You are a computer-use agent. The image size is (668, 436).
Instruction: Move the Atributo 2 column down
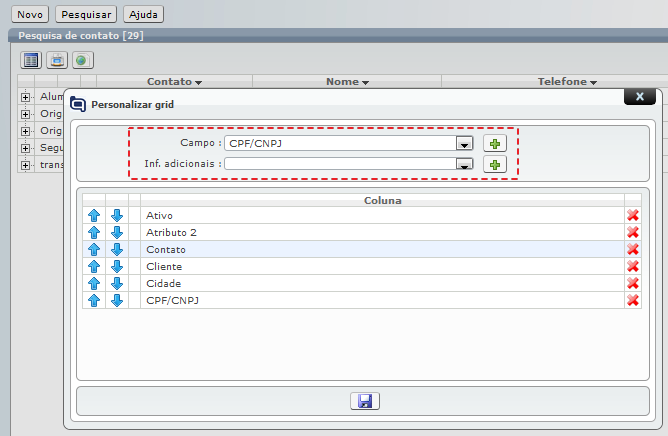coord(117,233)
